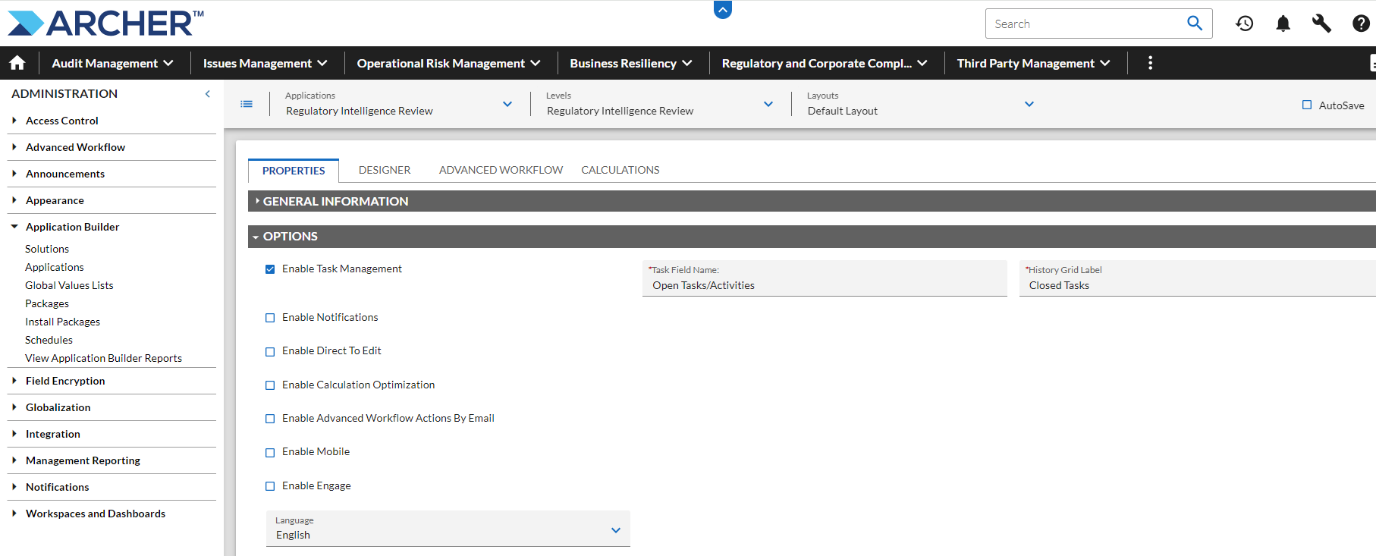Toggle the AutoSave checkbox
This screenshot has height=556, width=1376.
point(1307,105)
